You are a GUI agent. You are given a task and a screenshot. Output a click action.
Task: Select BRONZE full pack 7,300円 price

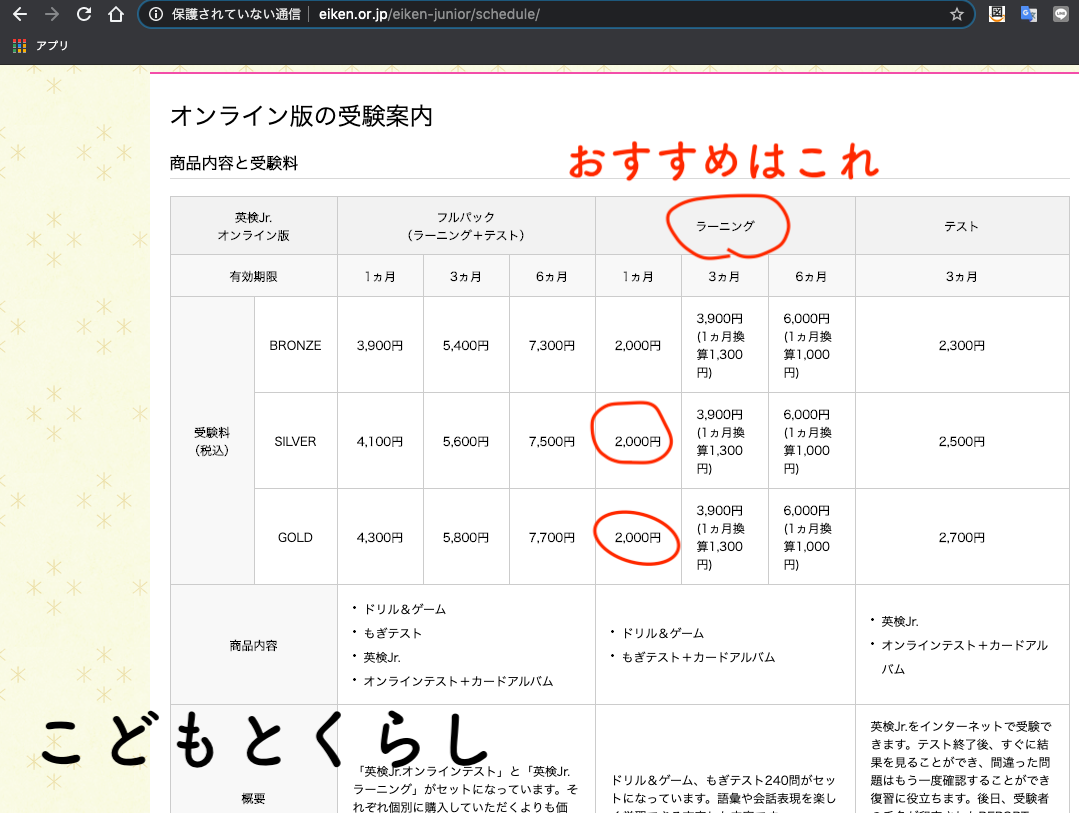pyautogui.click(x=552, y=346)
